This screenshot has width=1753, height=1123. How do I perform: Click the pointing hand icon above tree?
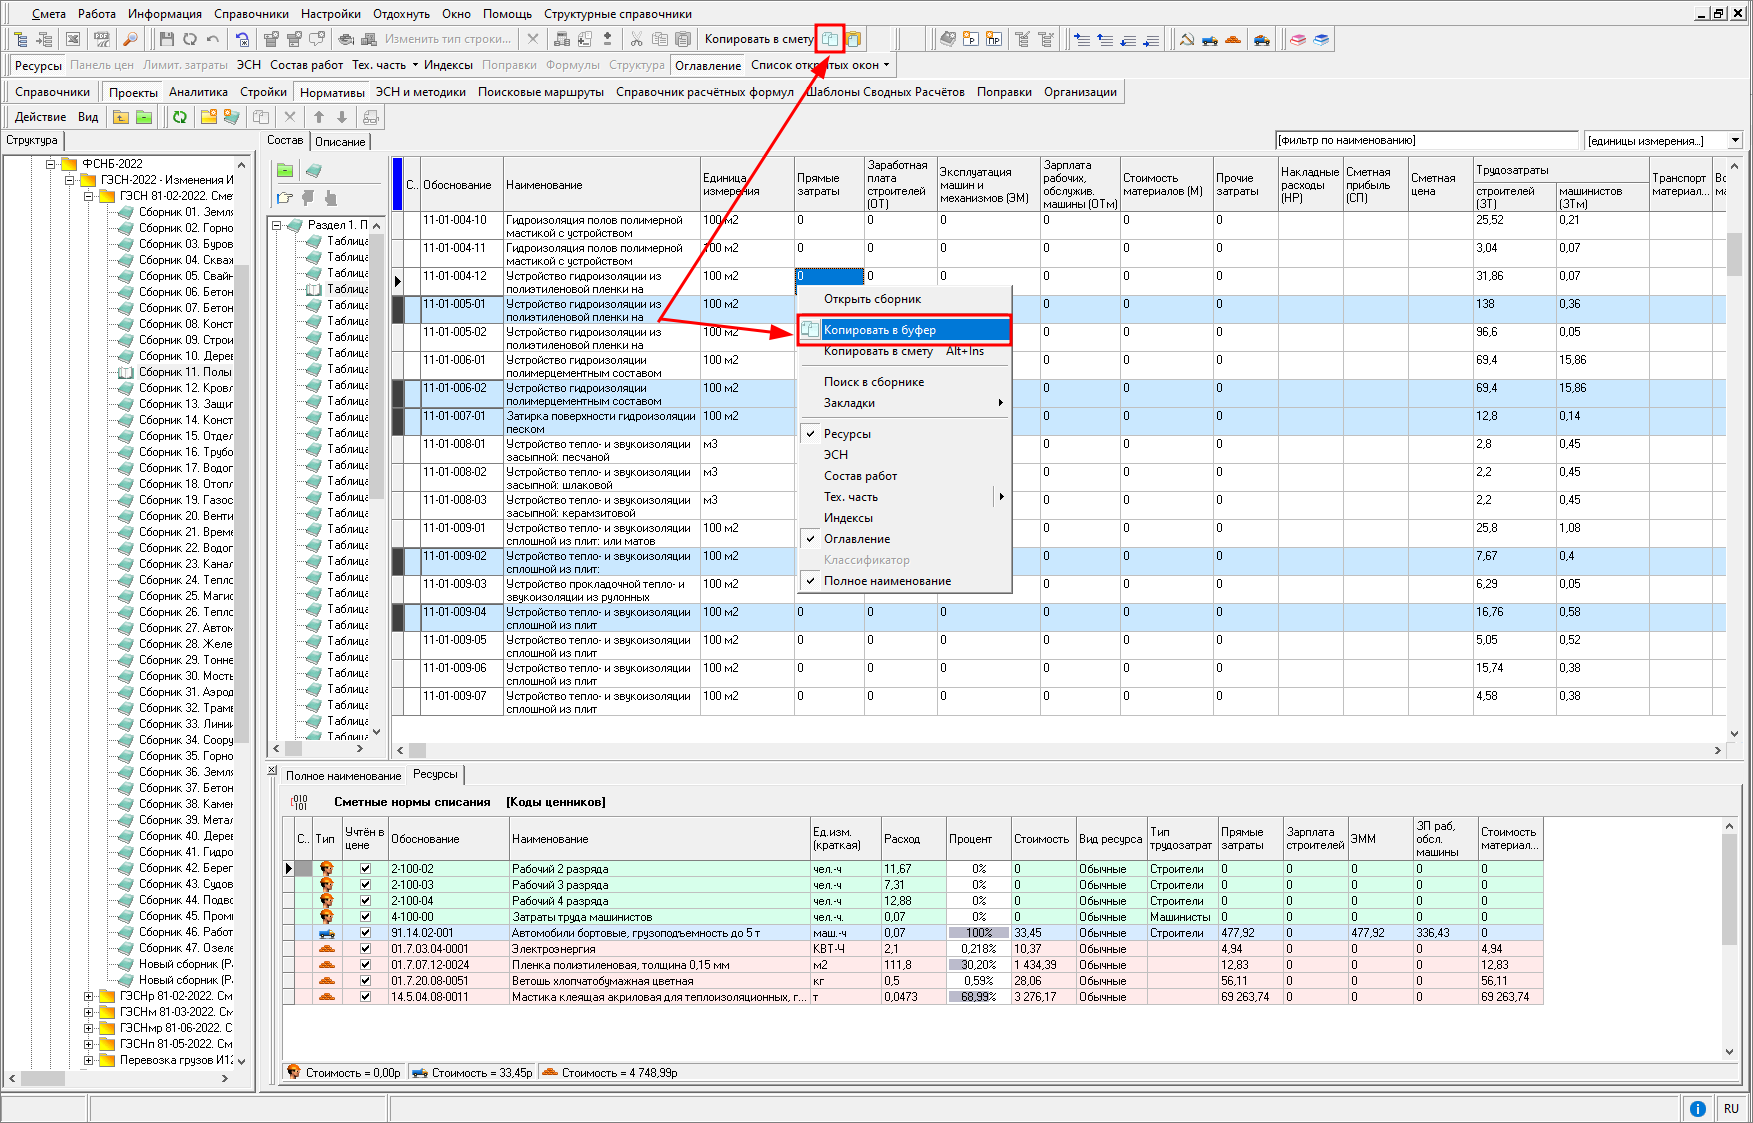285,198
